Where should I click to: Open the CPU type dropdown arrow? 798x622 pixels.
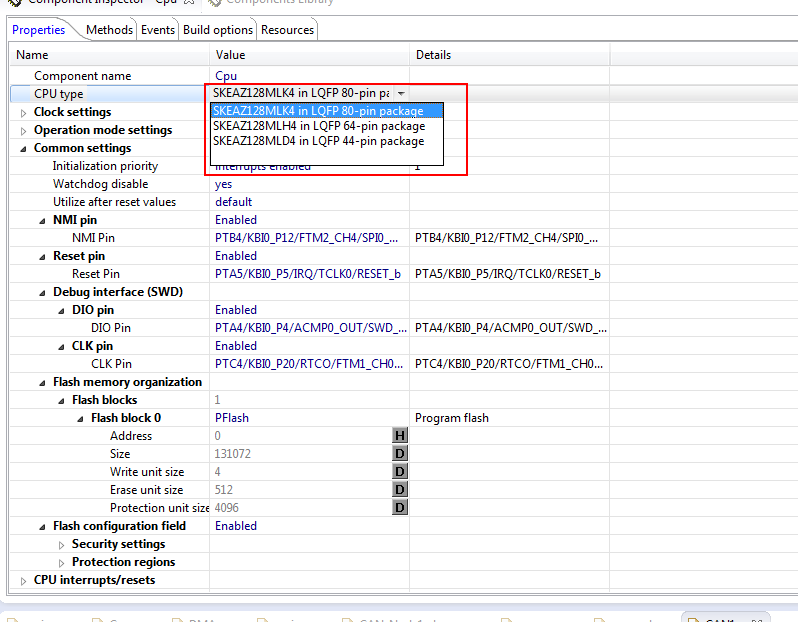coord(401,94)
